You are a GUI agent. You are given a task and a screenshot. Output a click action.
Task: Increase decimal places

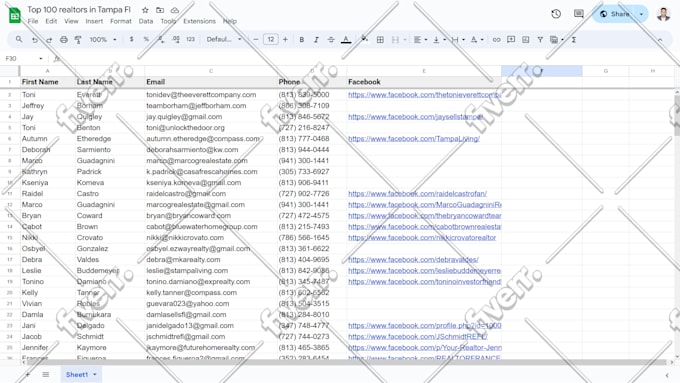176,39
